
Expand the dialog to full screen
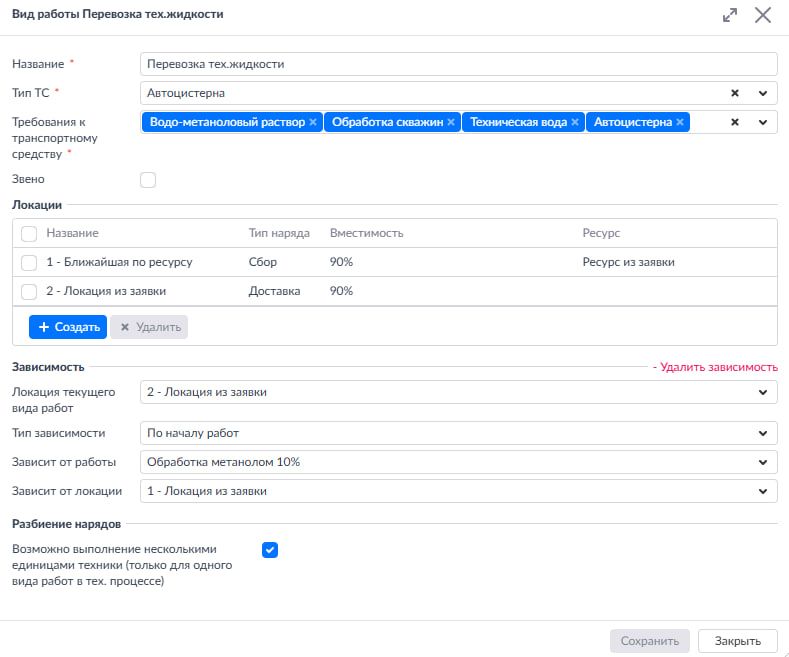[x=730, y=15]
